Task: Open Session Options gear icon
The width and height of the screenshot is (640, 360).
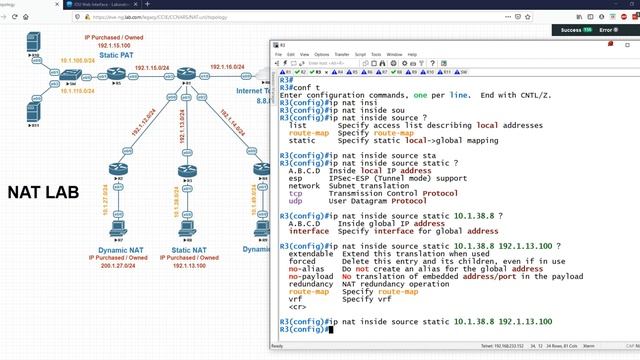Action: point(404,63)
